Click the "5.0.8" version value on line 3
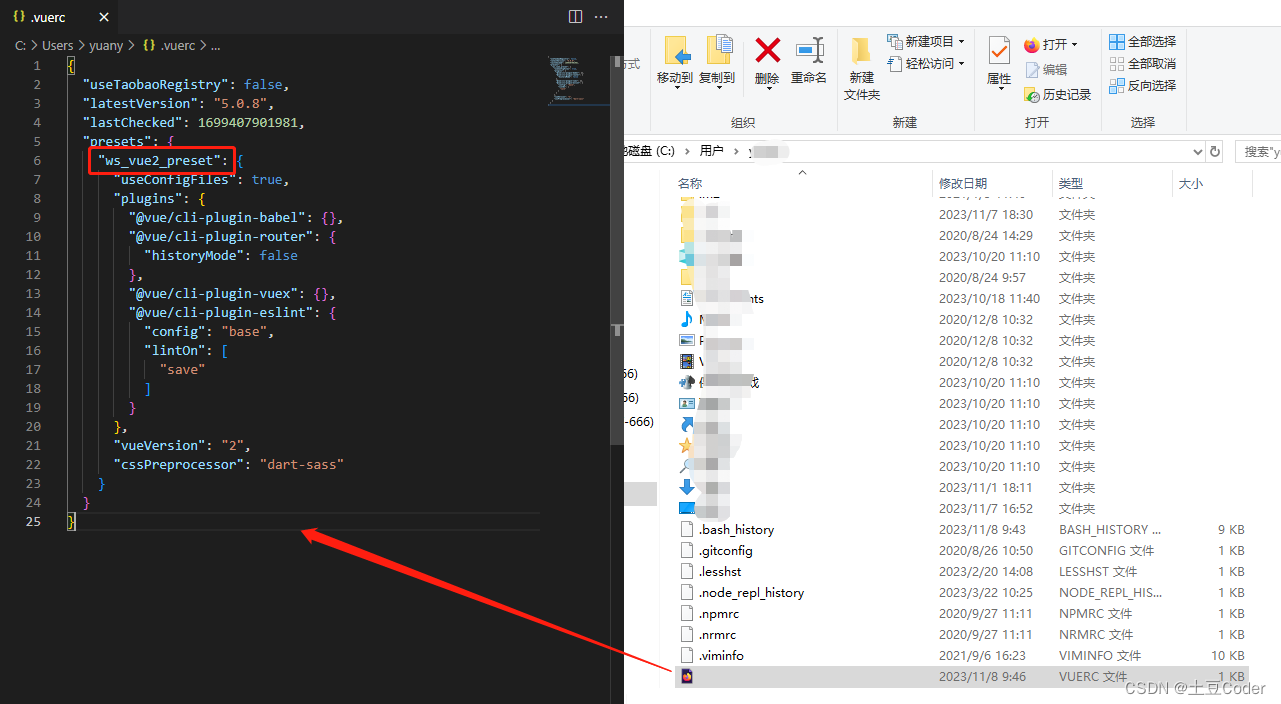Image resolution: width=1281 pixels, height=704 pixels. [x=240, y=103]
